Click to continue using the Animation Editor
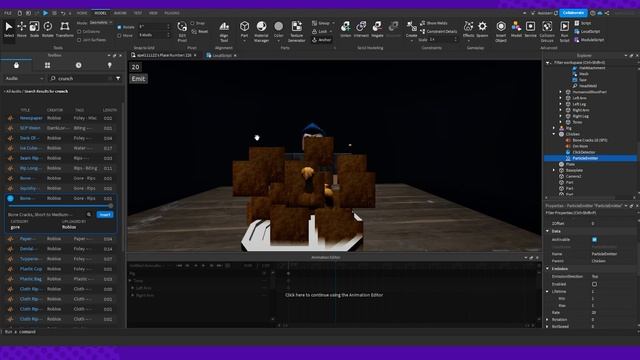The width and height of the screenshot is (640, 360). pos(334,295)
